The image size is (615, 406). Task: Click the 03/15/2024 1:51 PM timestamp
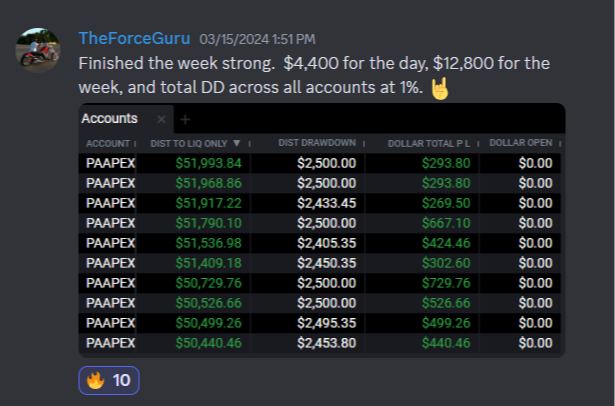[x=257, y=39]
